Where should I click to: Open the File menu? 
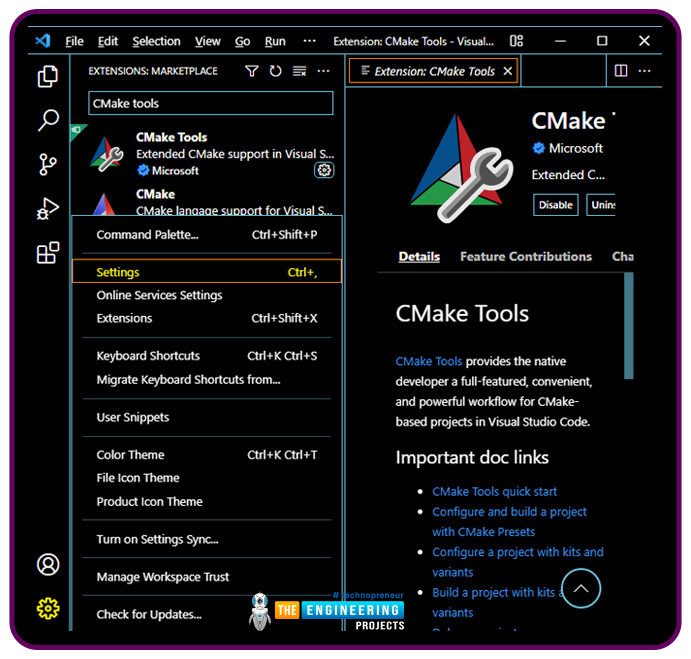tap(74, 41)
